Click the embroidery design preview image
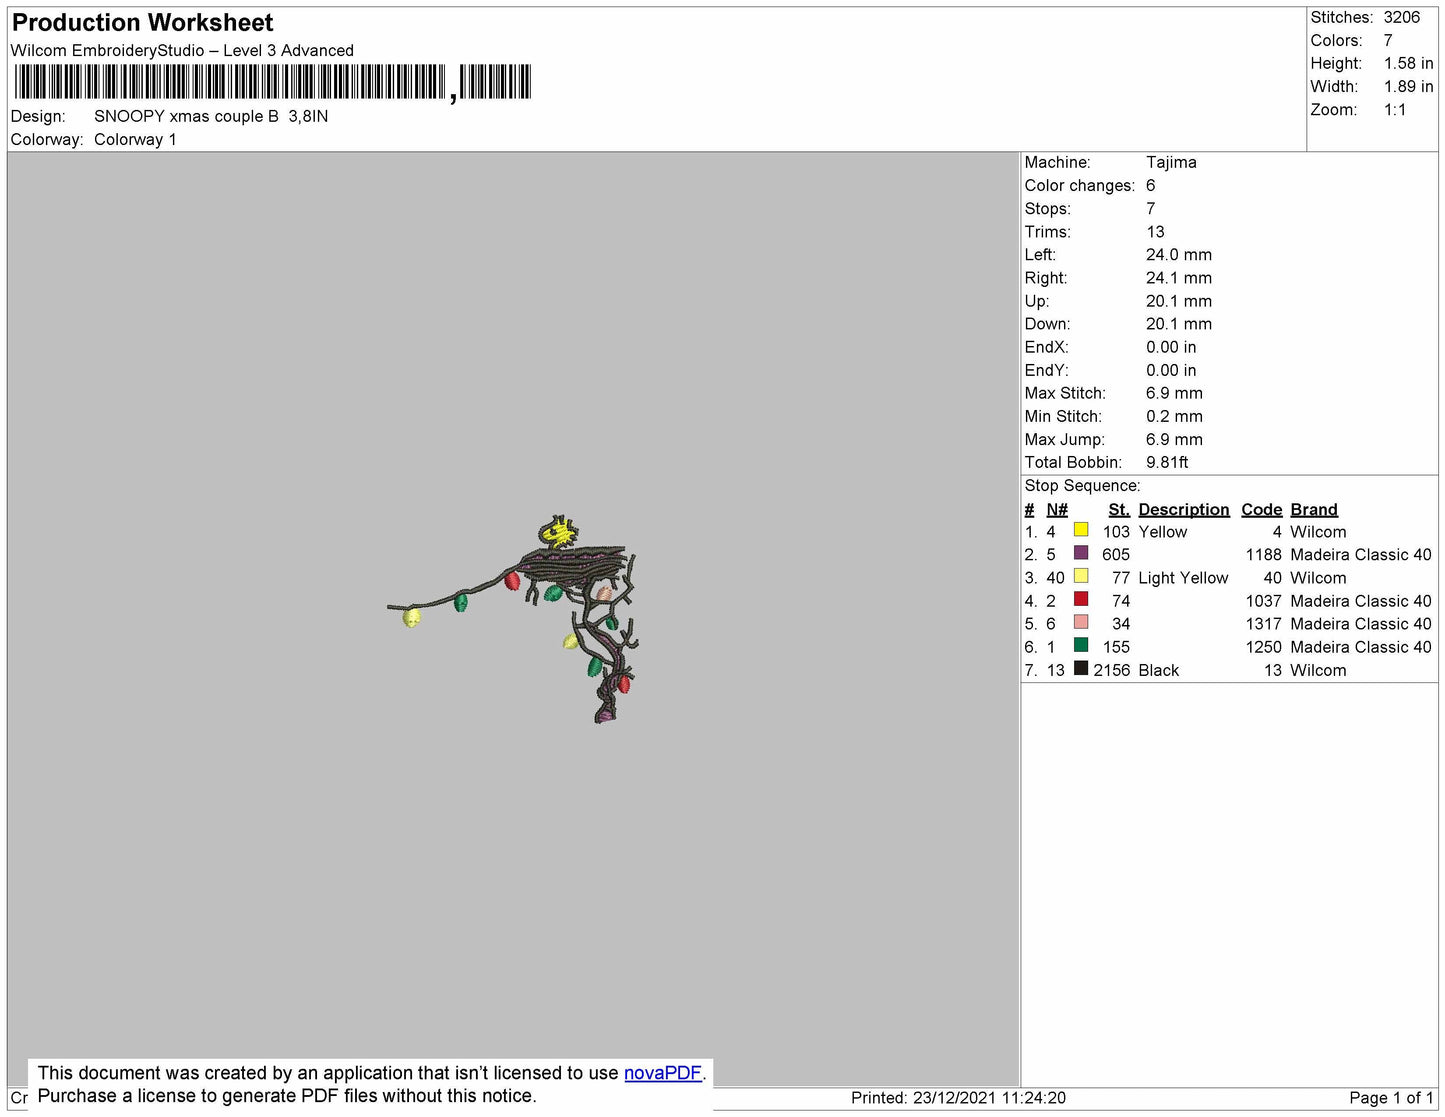 click(513, 620)
